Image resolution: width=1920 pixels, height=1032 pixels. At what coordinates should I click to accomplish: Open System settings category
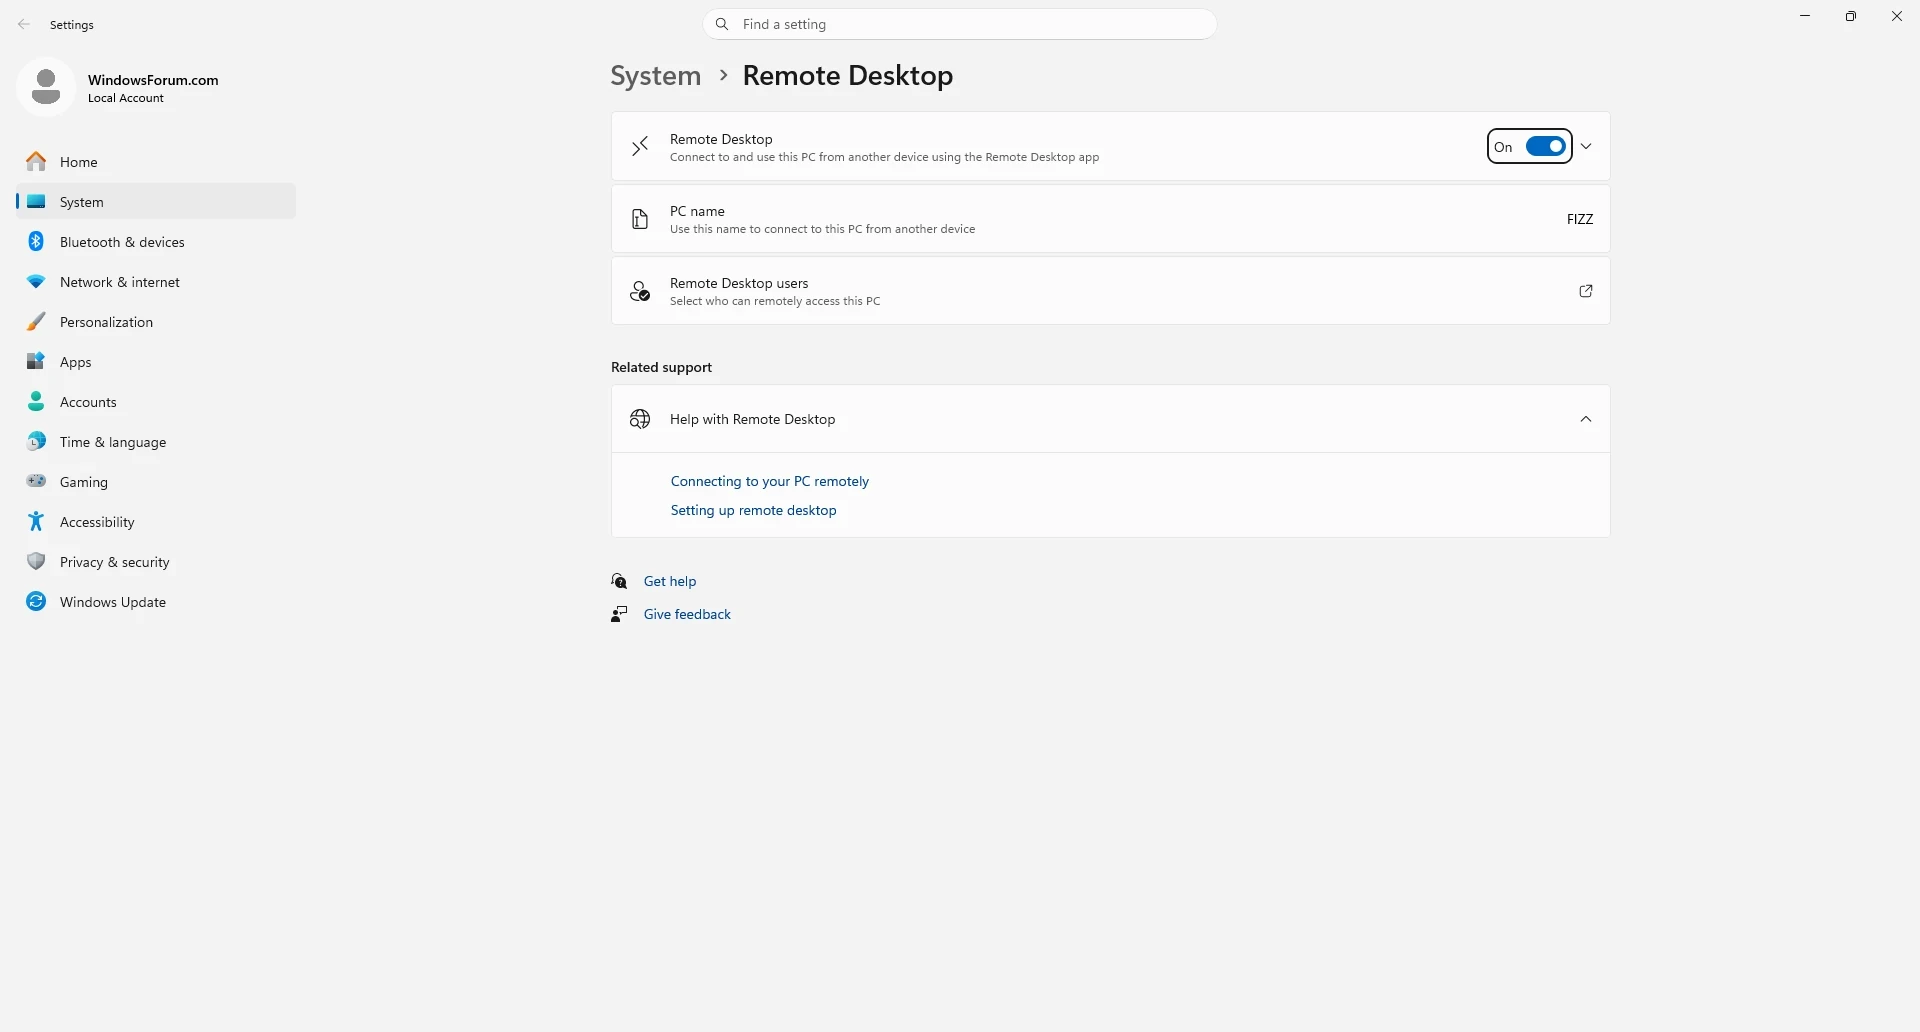(156, 201)
